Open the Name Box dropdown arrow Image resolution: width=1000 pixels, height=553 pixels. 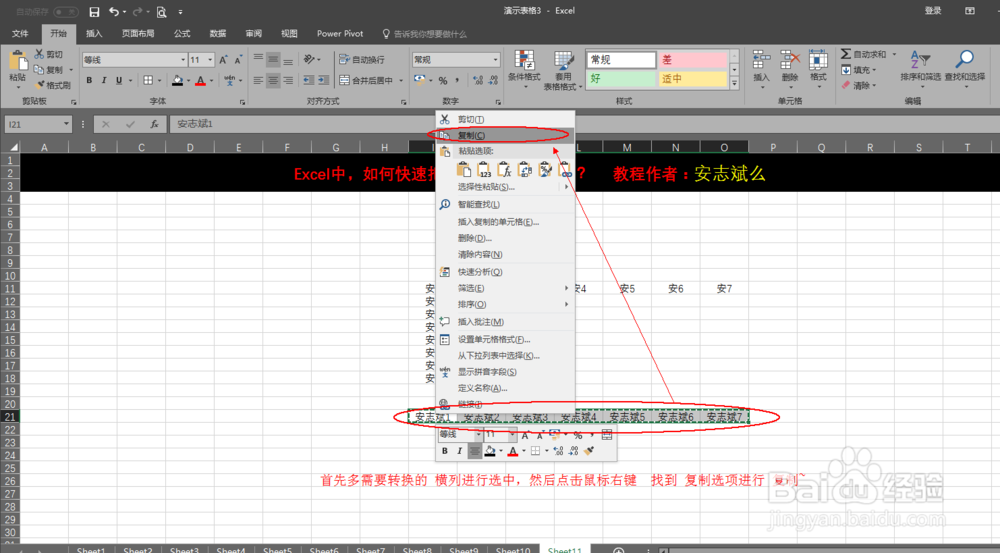(66, 124)
